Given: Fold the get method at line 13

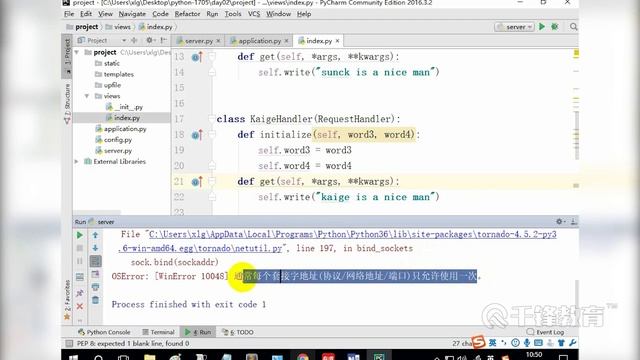Looking at the screenshot, I should pos(212,57).
